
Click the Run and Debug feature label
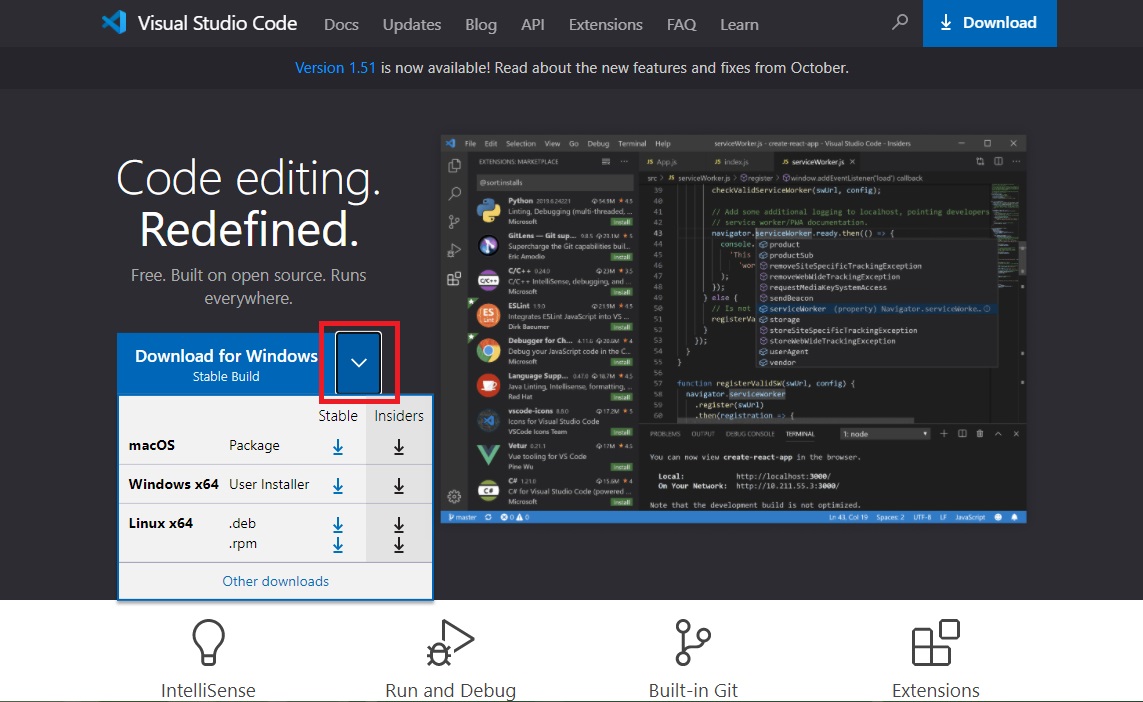tap(450, 690)
